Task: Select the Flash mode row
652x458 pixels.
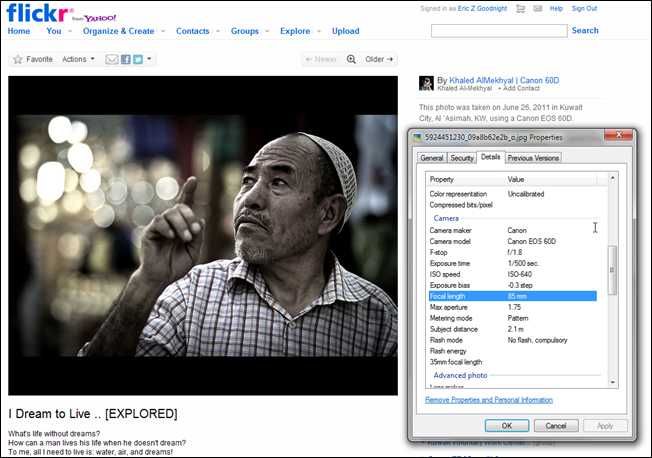Action: click(x=512, y=340)
